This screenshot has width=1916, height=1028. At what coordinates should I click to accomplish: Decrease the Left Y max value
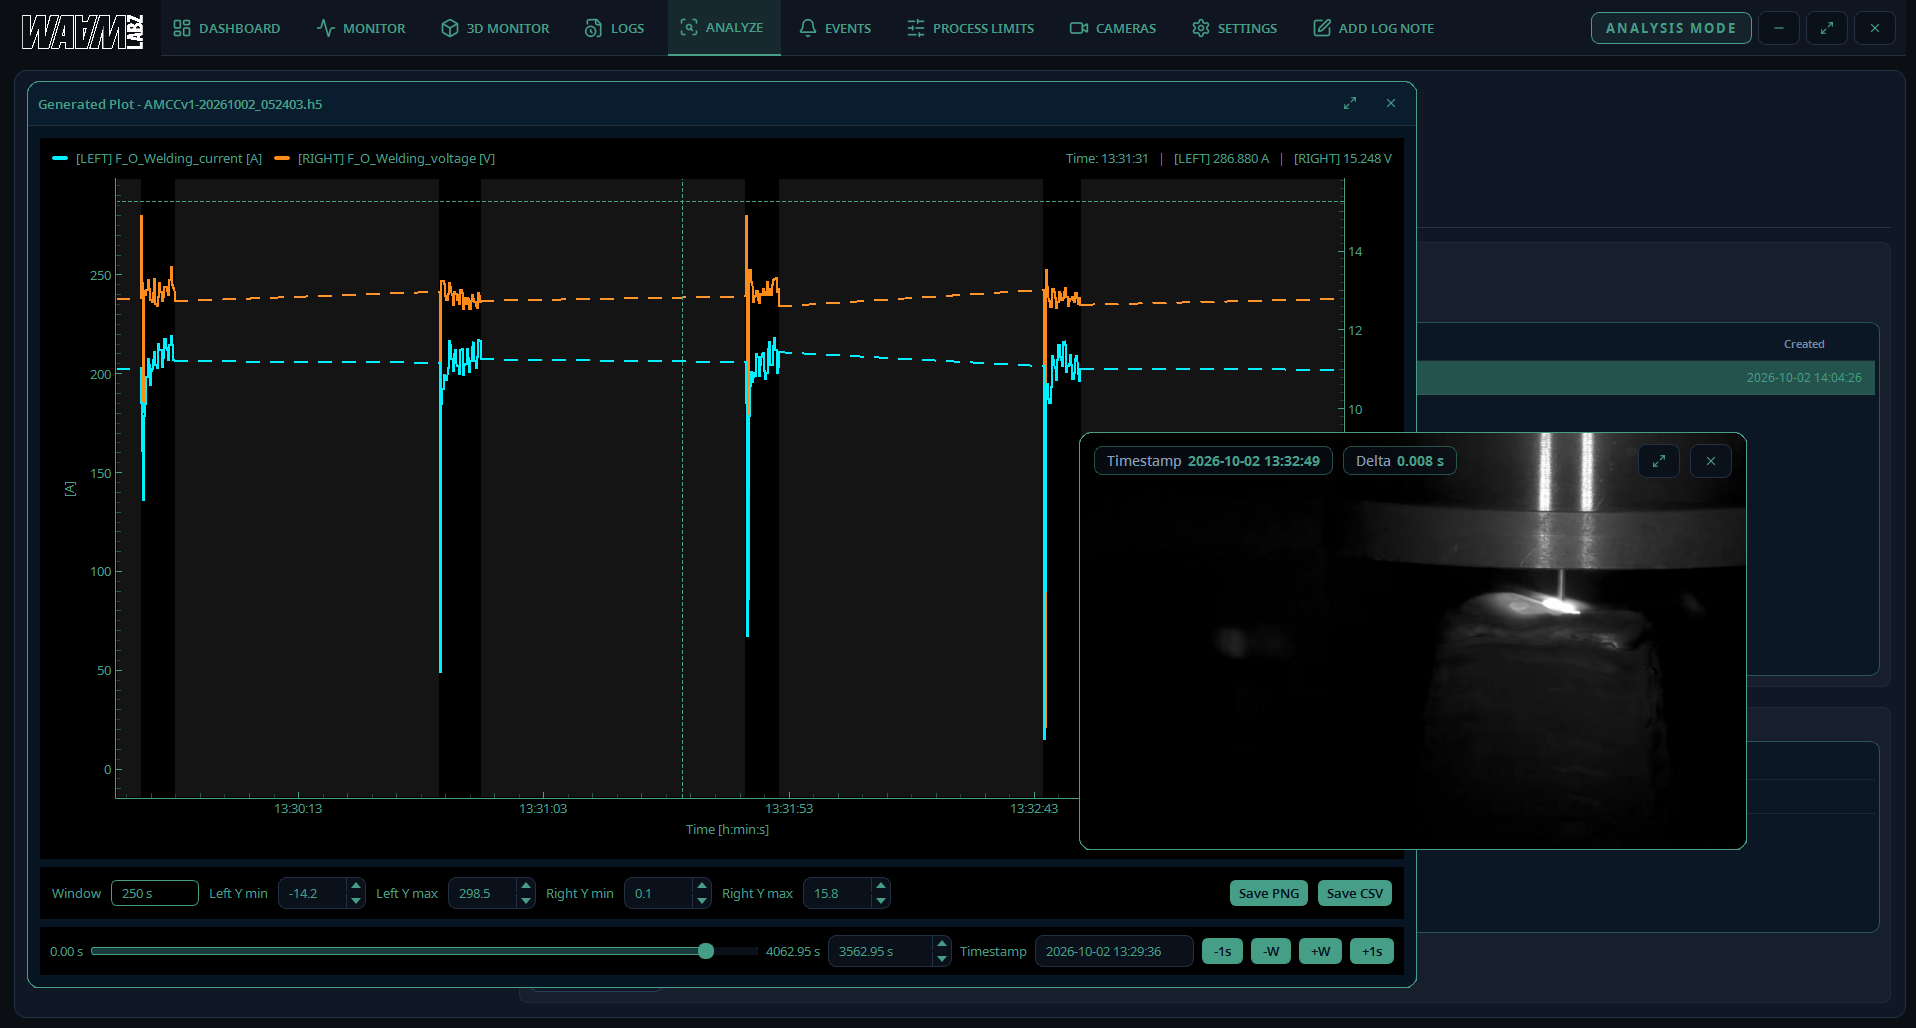click(x=526, y=901)
